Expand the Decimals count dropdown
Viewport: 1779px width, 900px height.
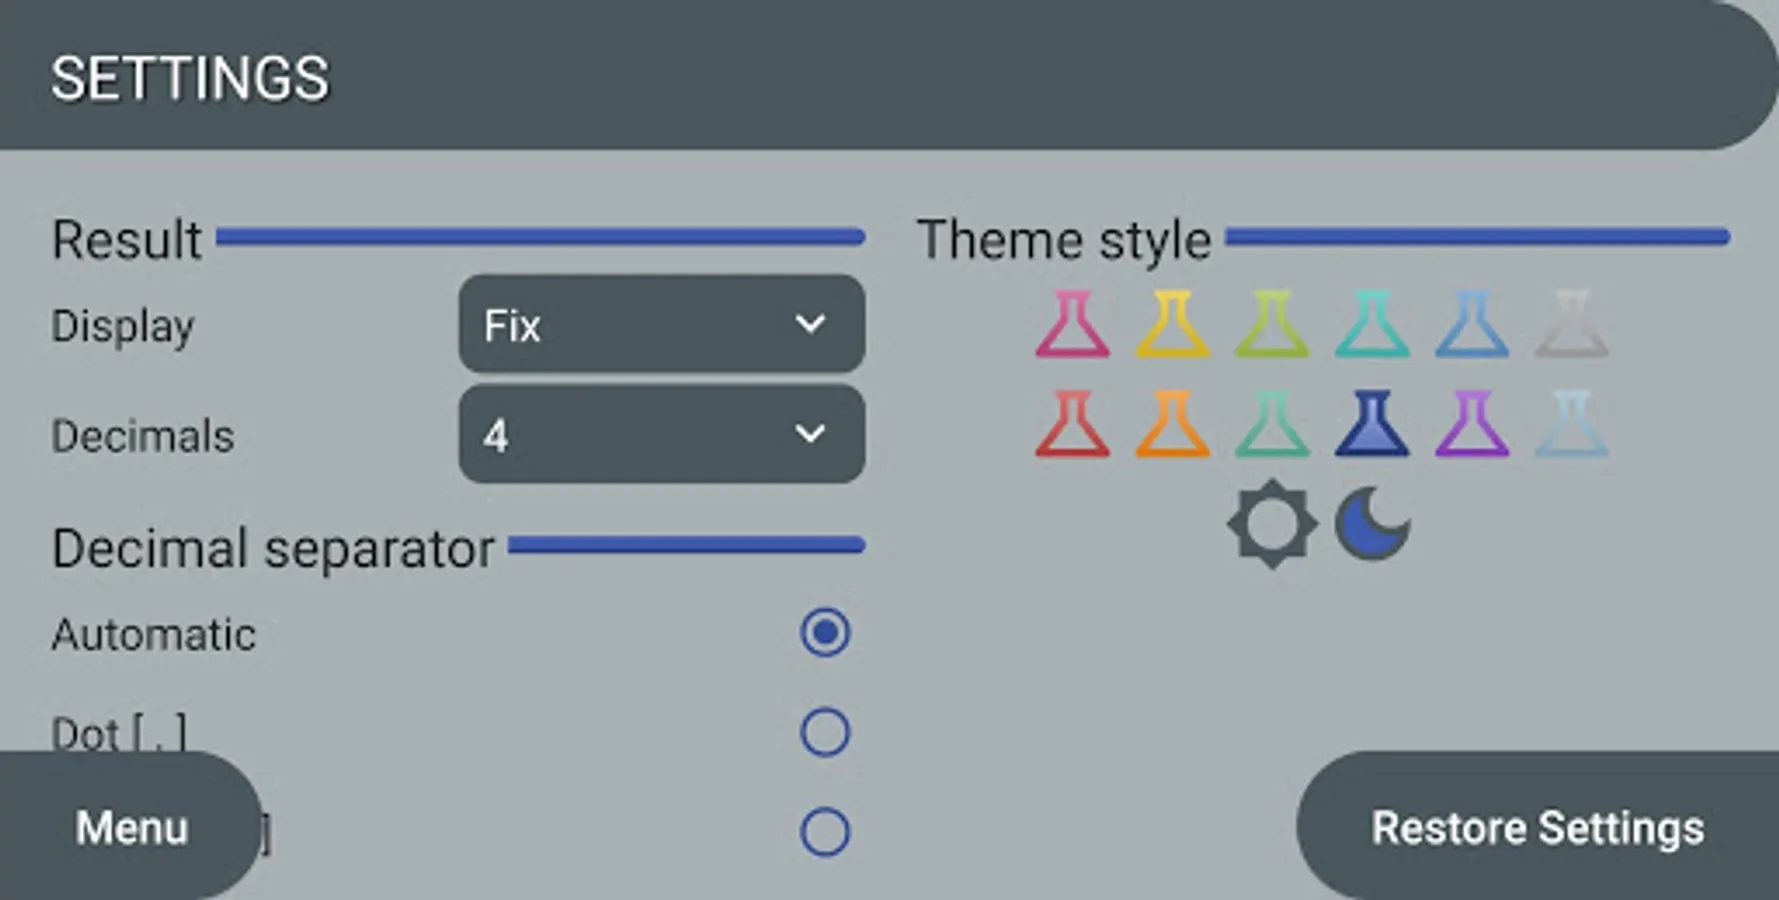[661, 435]
